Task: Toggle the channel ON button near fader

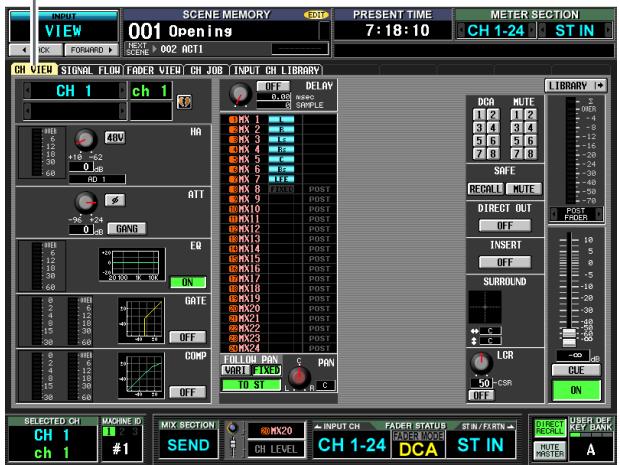Action: pos(576,390)
